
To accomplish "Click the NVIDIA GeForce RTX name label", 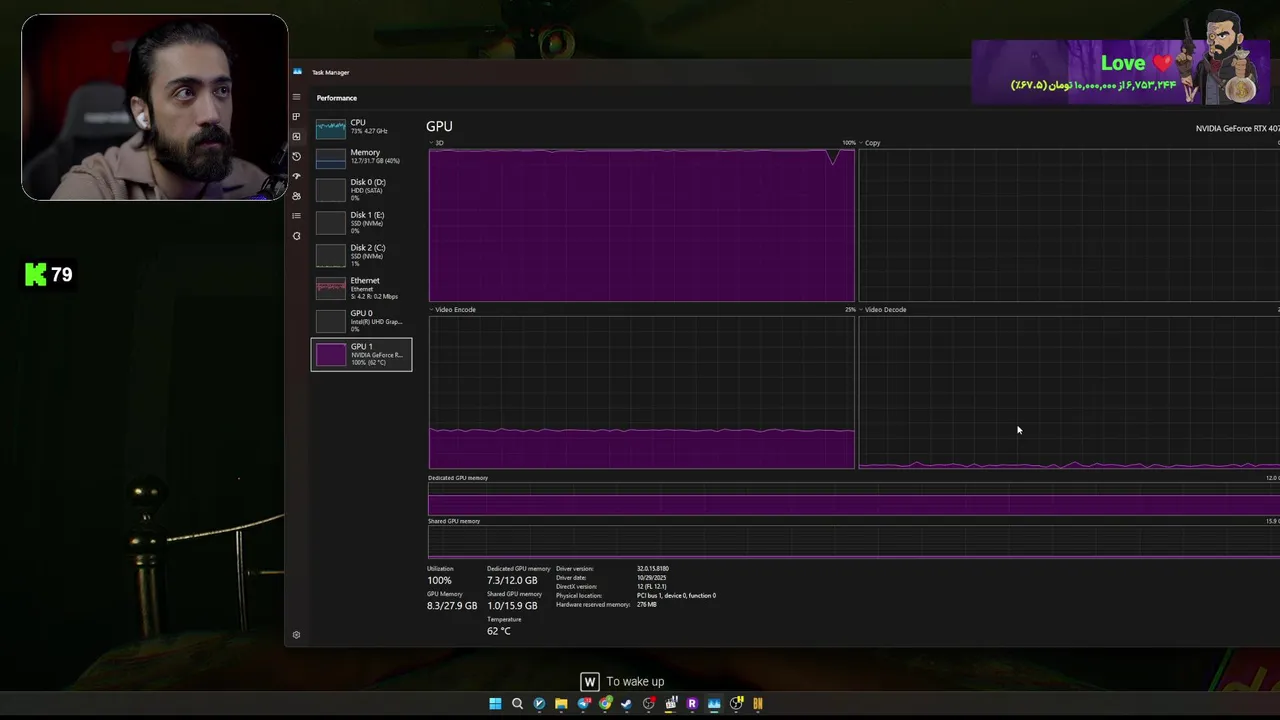I will pos(1238,128).
